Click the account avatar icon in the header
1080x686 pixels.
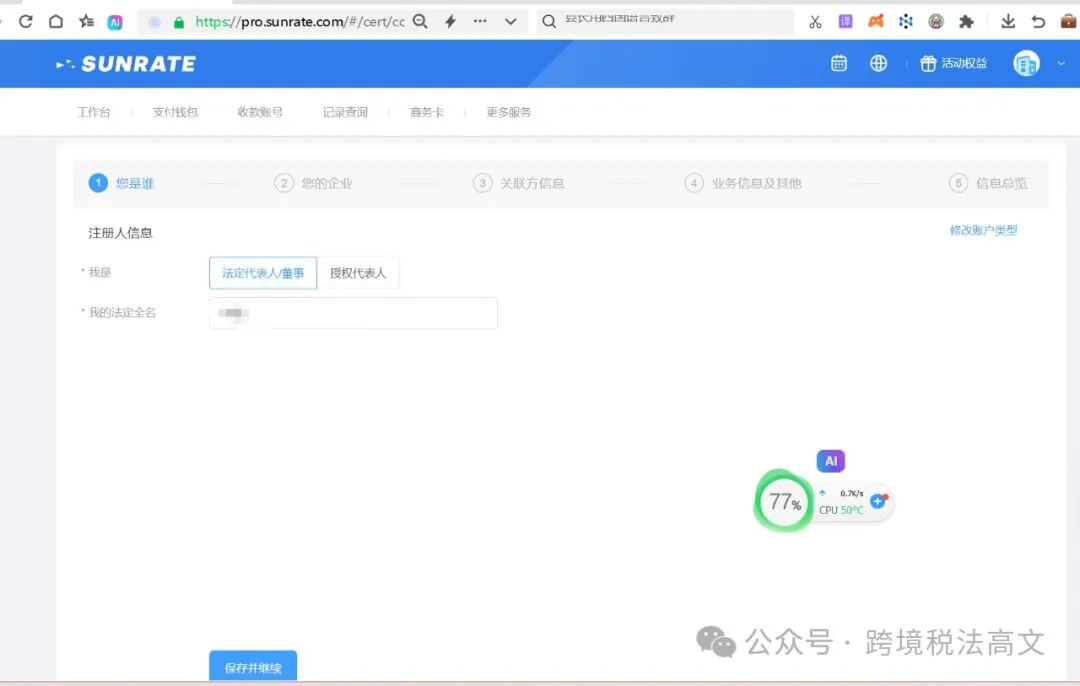(x=1025, y=63)
